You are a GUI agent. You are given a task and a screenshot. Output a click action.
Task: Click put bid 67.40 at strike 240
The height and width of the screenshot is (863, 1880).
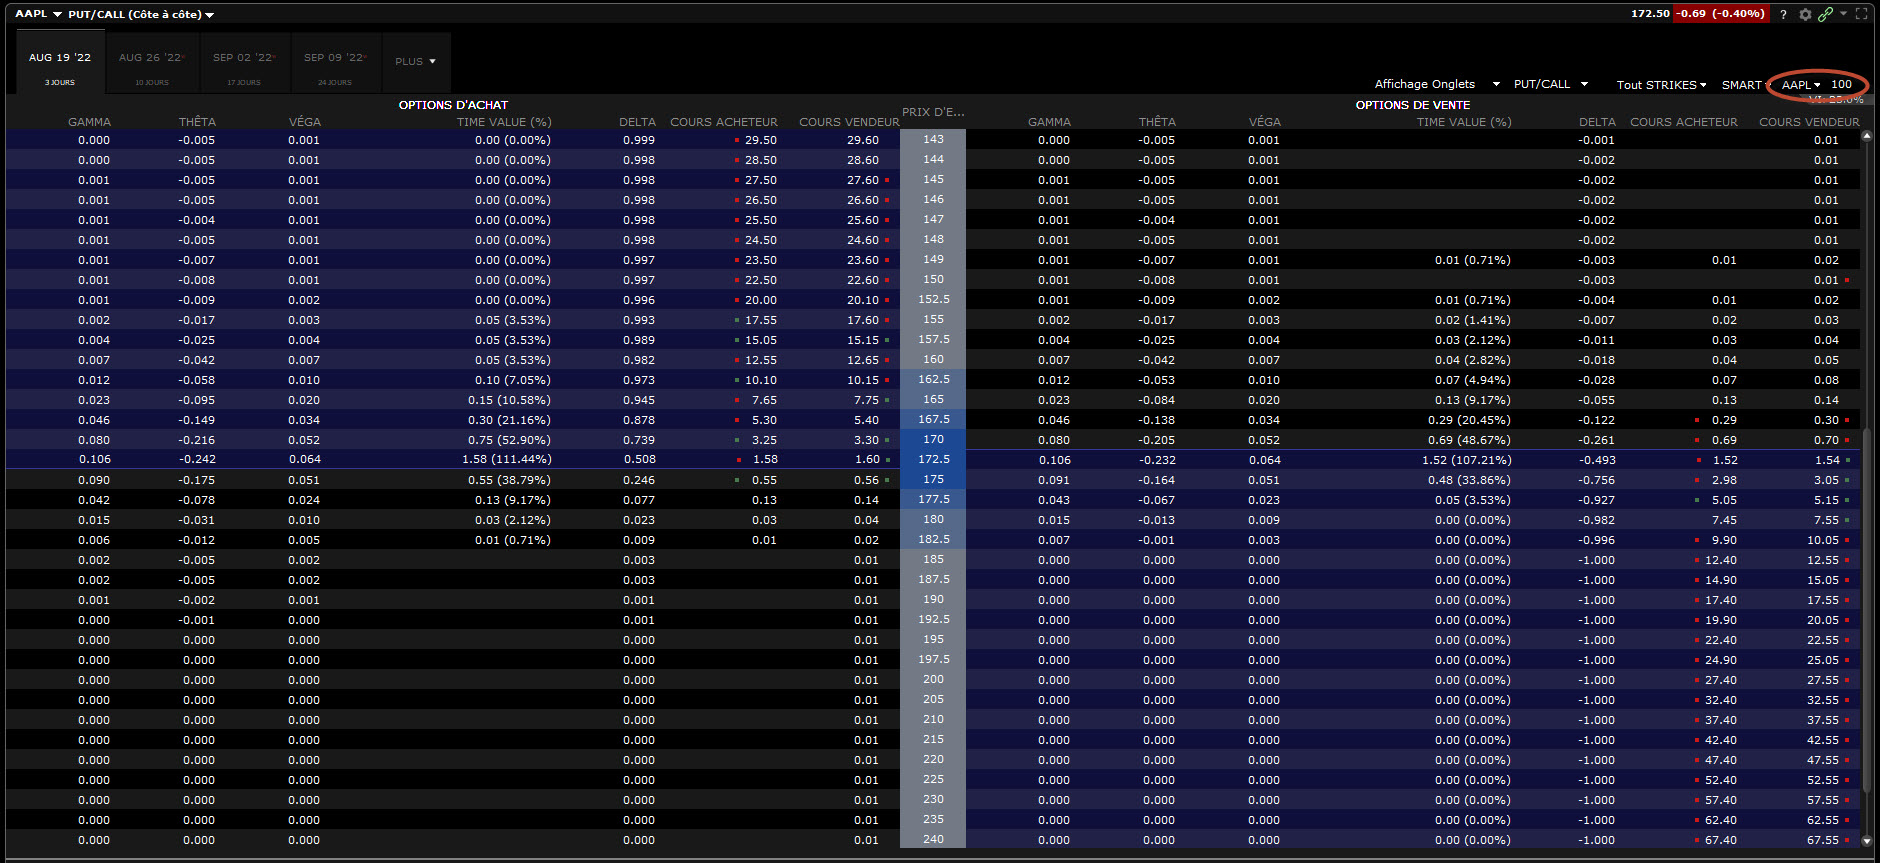(x=1721, y=840)
